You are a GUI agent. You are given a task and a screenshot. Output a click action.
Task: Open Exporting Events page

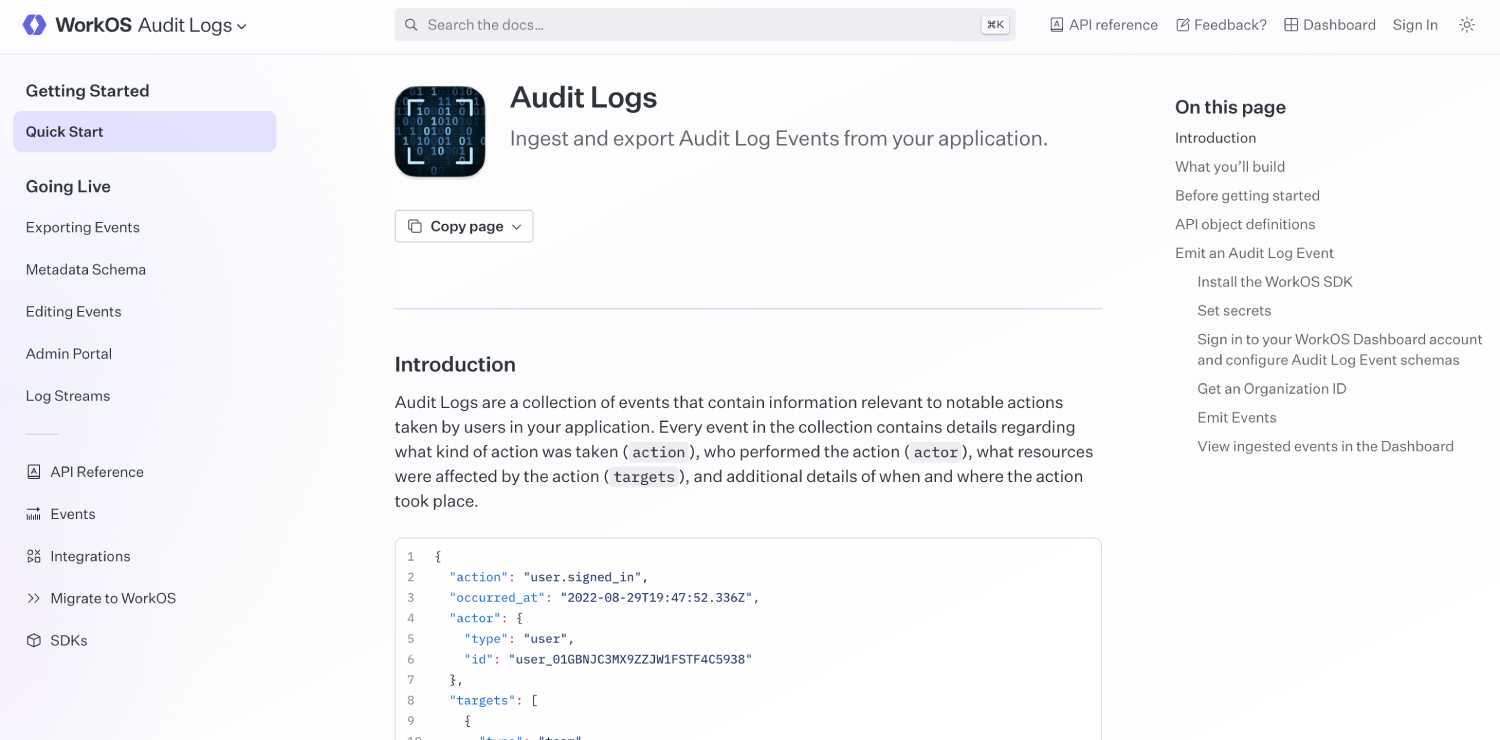83,227
